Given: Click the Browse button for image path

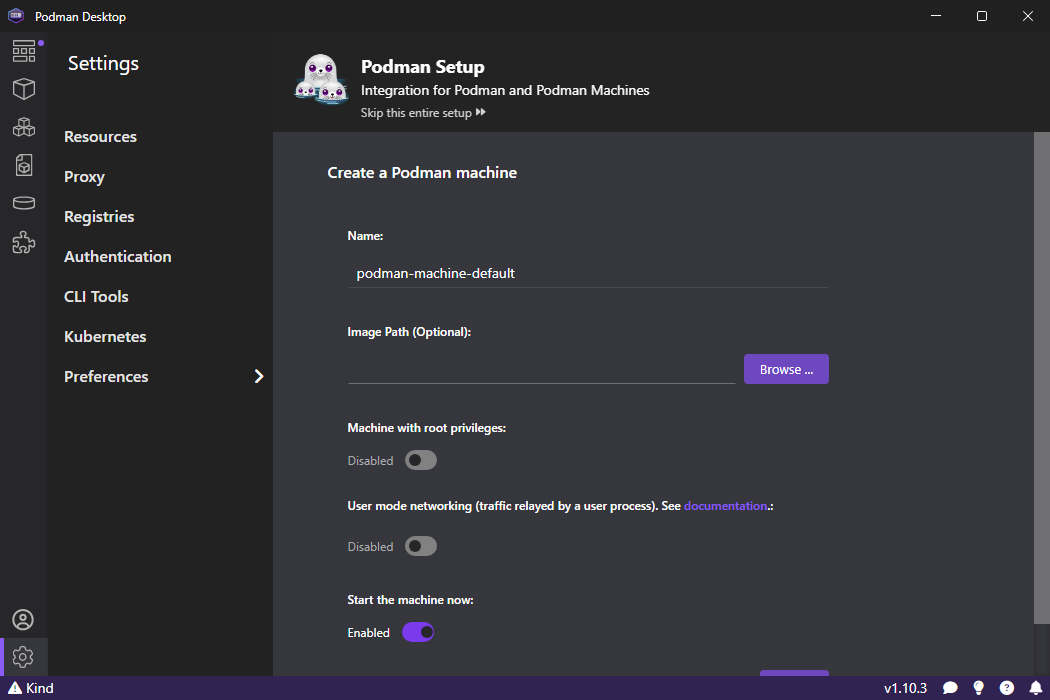Looking at the screenshot, I should 786,369.
